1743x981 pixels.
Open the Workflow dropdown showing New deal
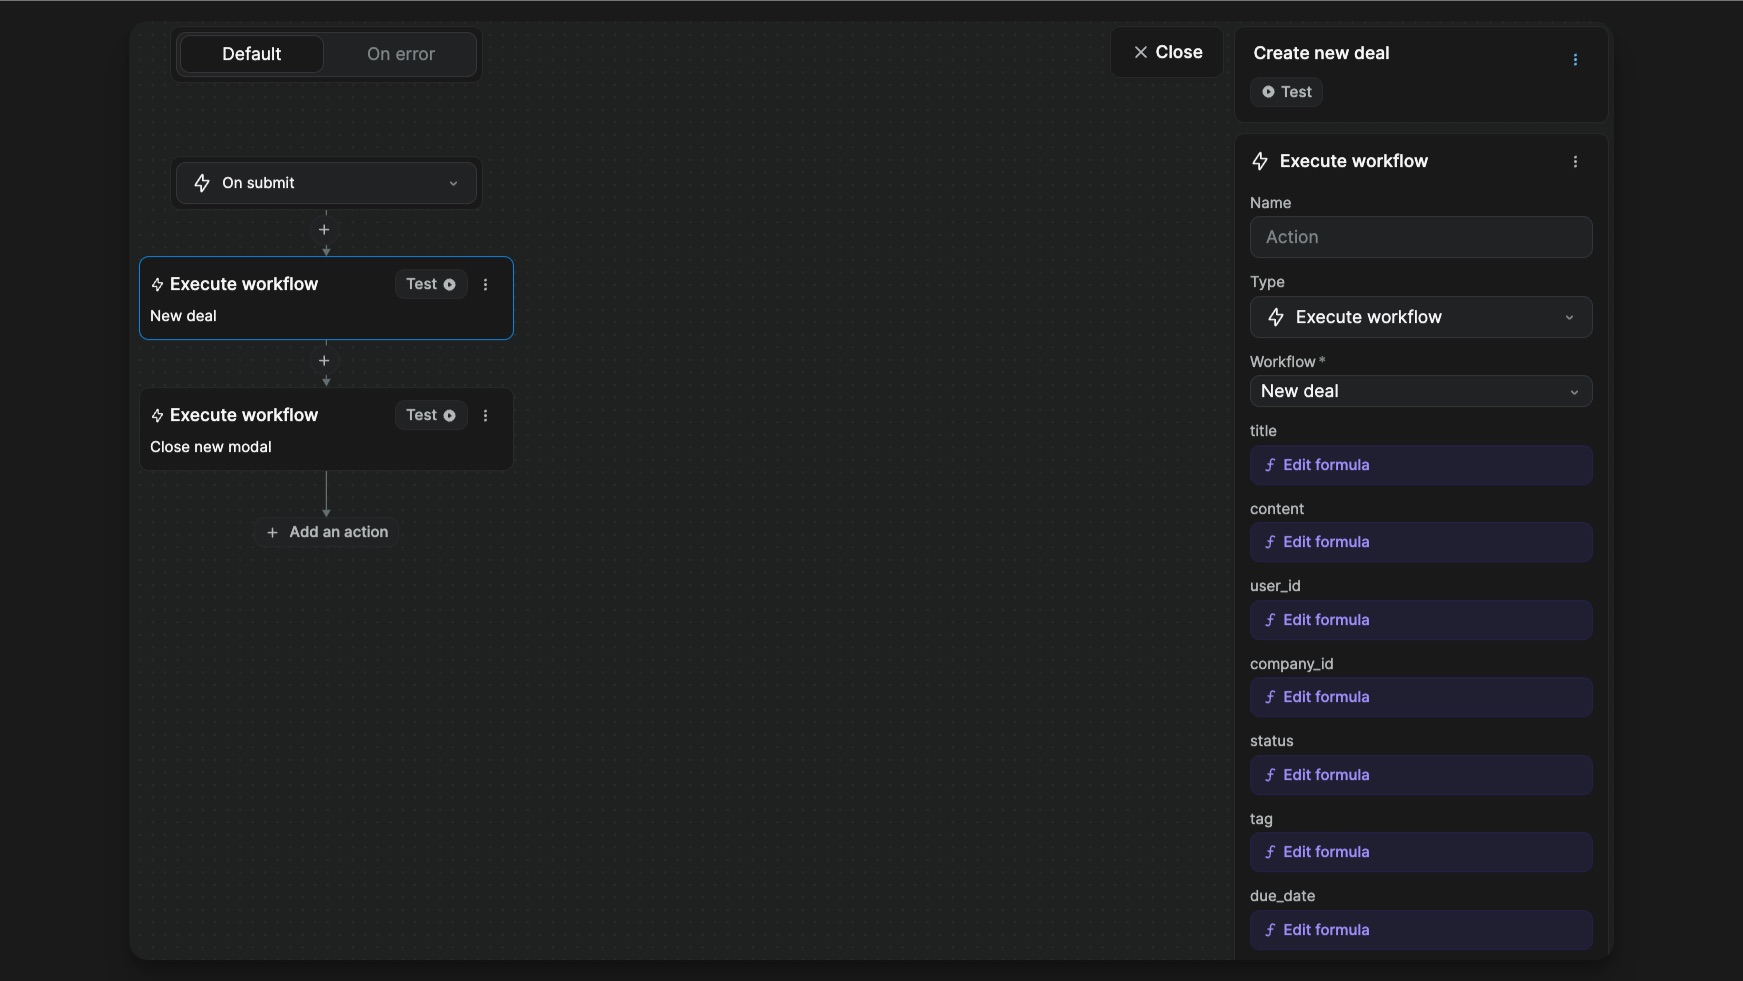tap(1421, 391)
